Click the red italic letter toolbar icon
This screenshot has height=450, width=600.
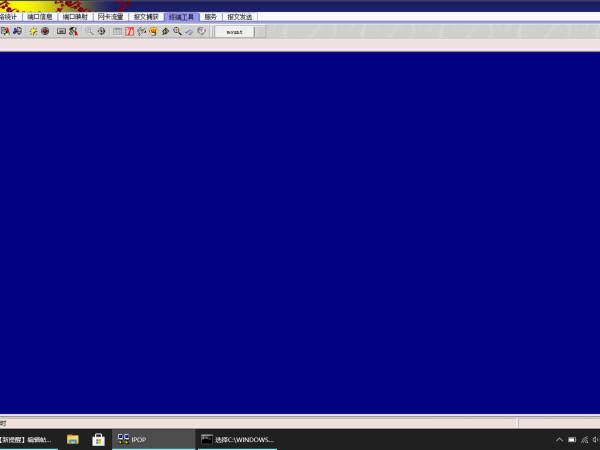(130, 31)
